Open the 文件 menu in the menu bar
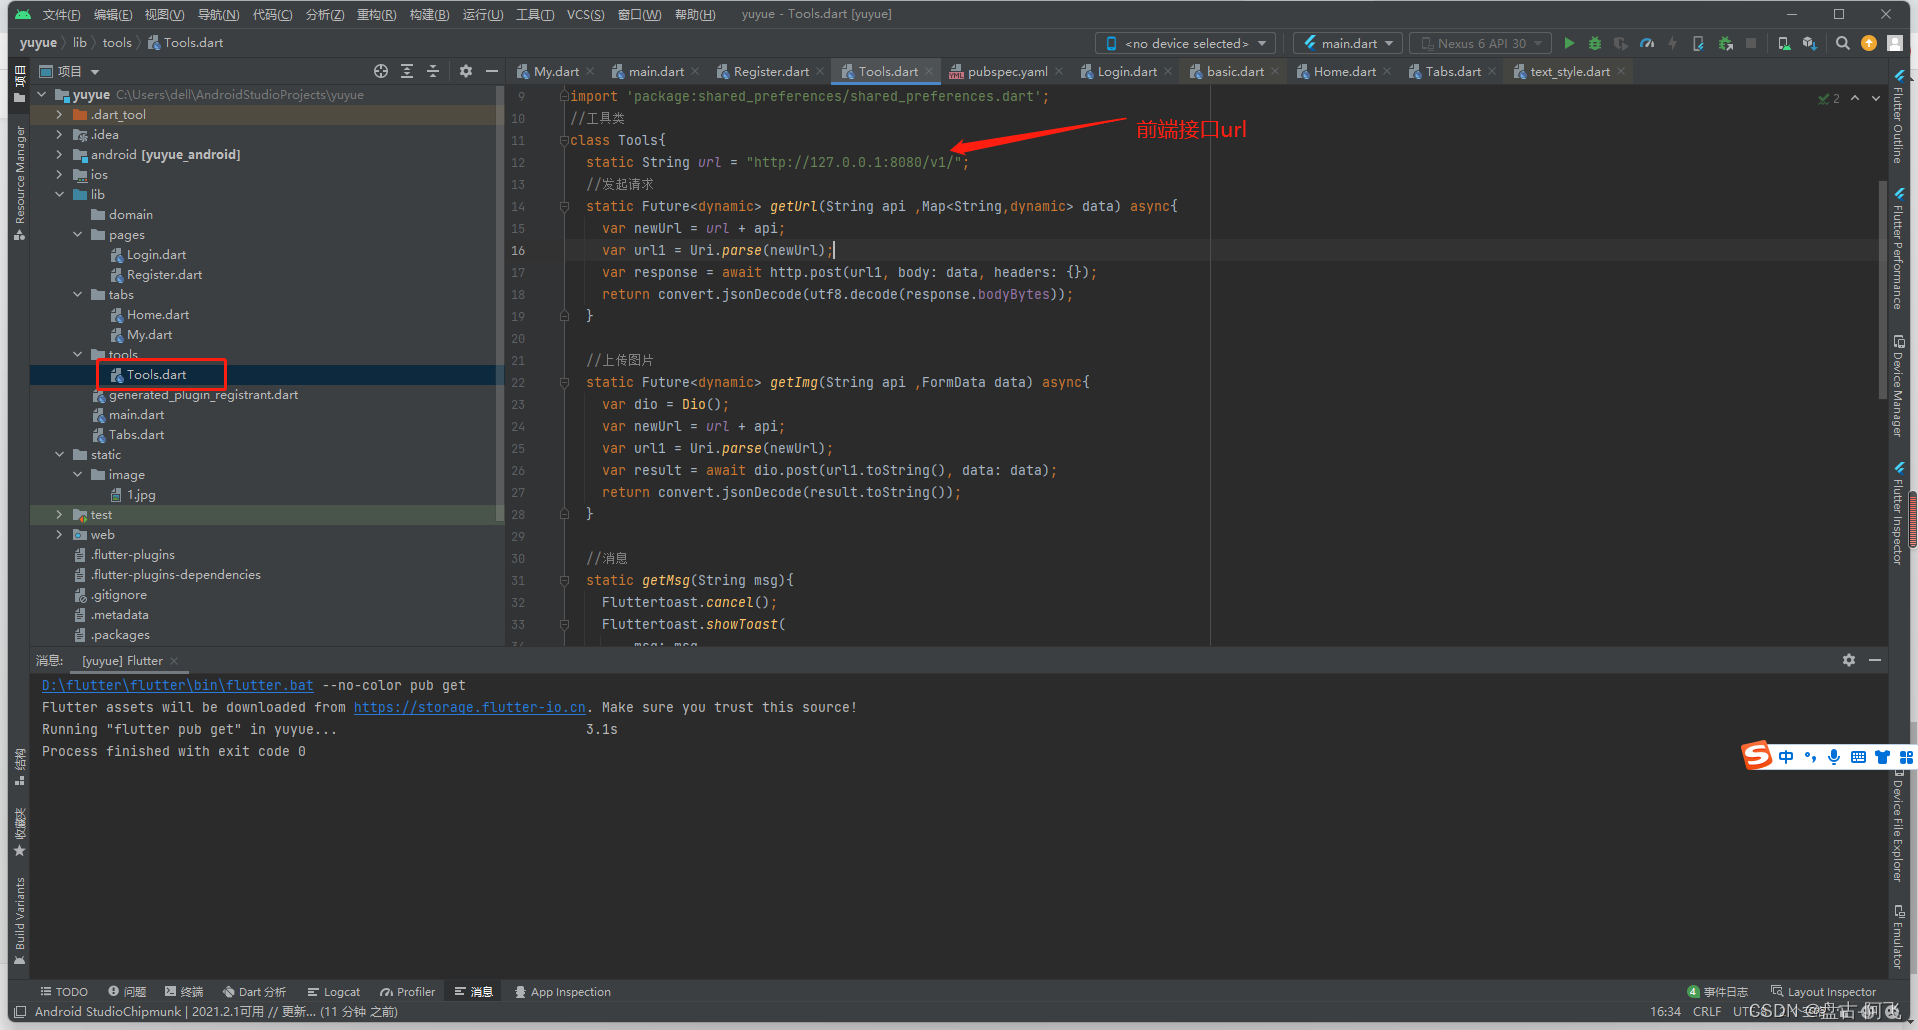Viewport: 1918px width, 1030px height. click(61, 13)
